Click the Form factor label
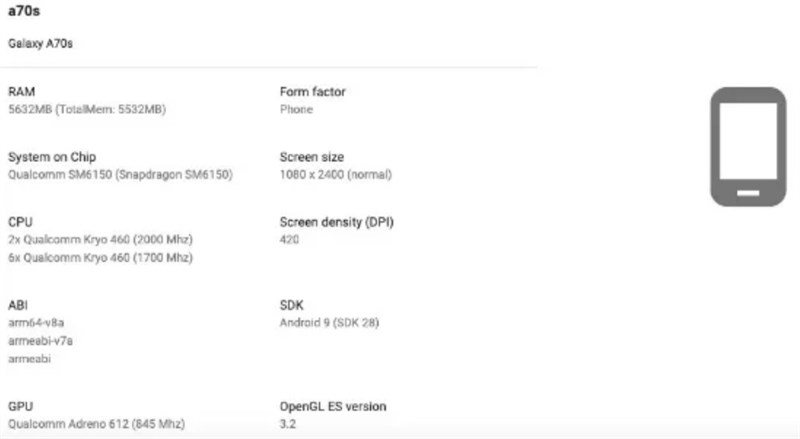The width and height of the screenshot is (800, 439). point(313,91)
